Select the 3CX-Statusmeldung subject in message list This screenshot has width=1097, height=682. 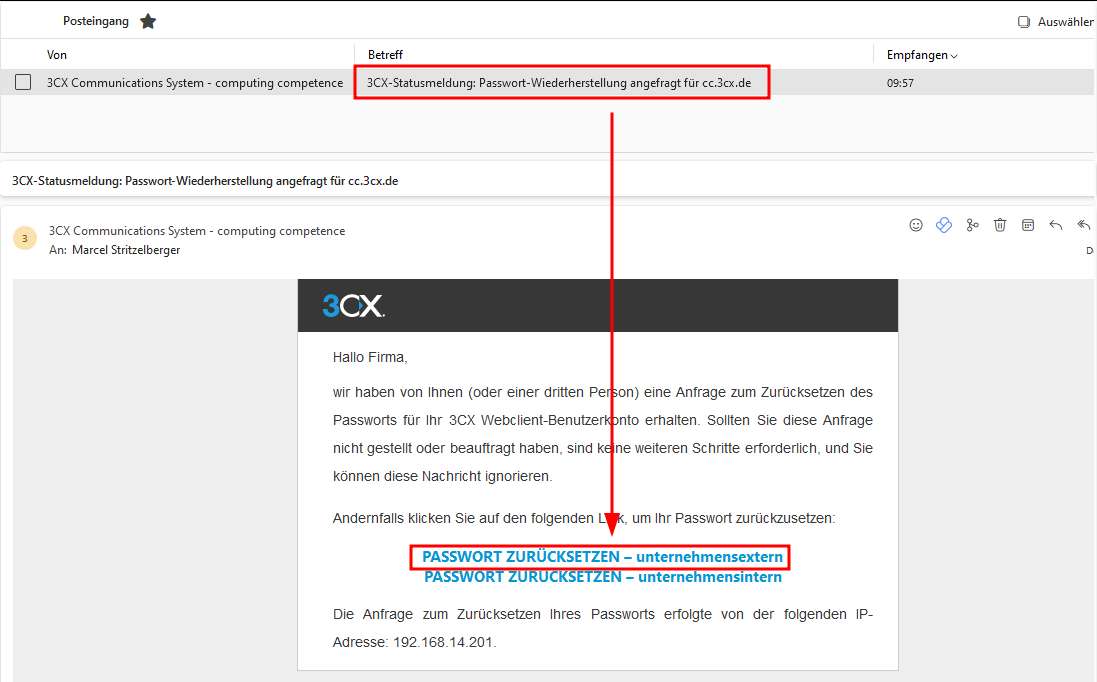pos(559,83)
